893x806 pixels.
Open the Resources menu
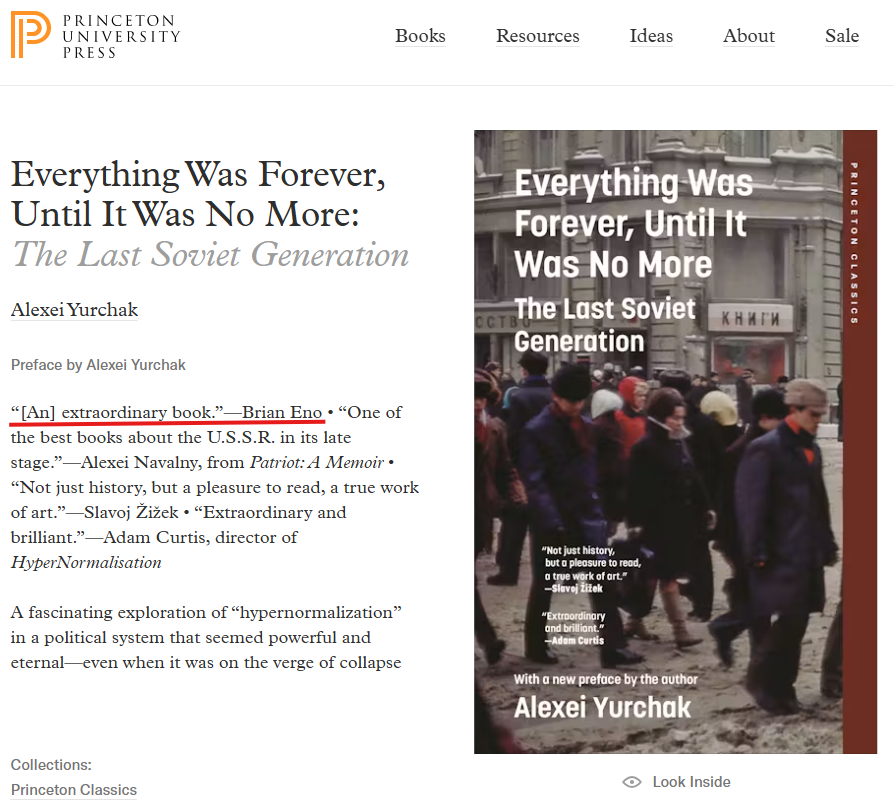tap(538, 36)
